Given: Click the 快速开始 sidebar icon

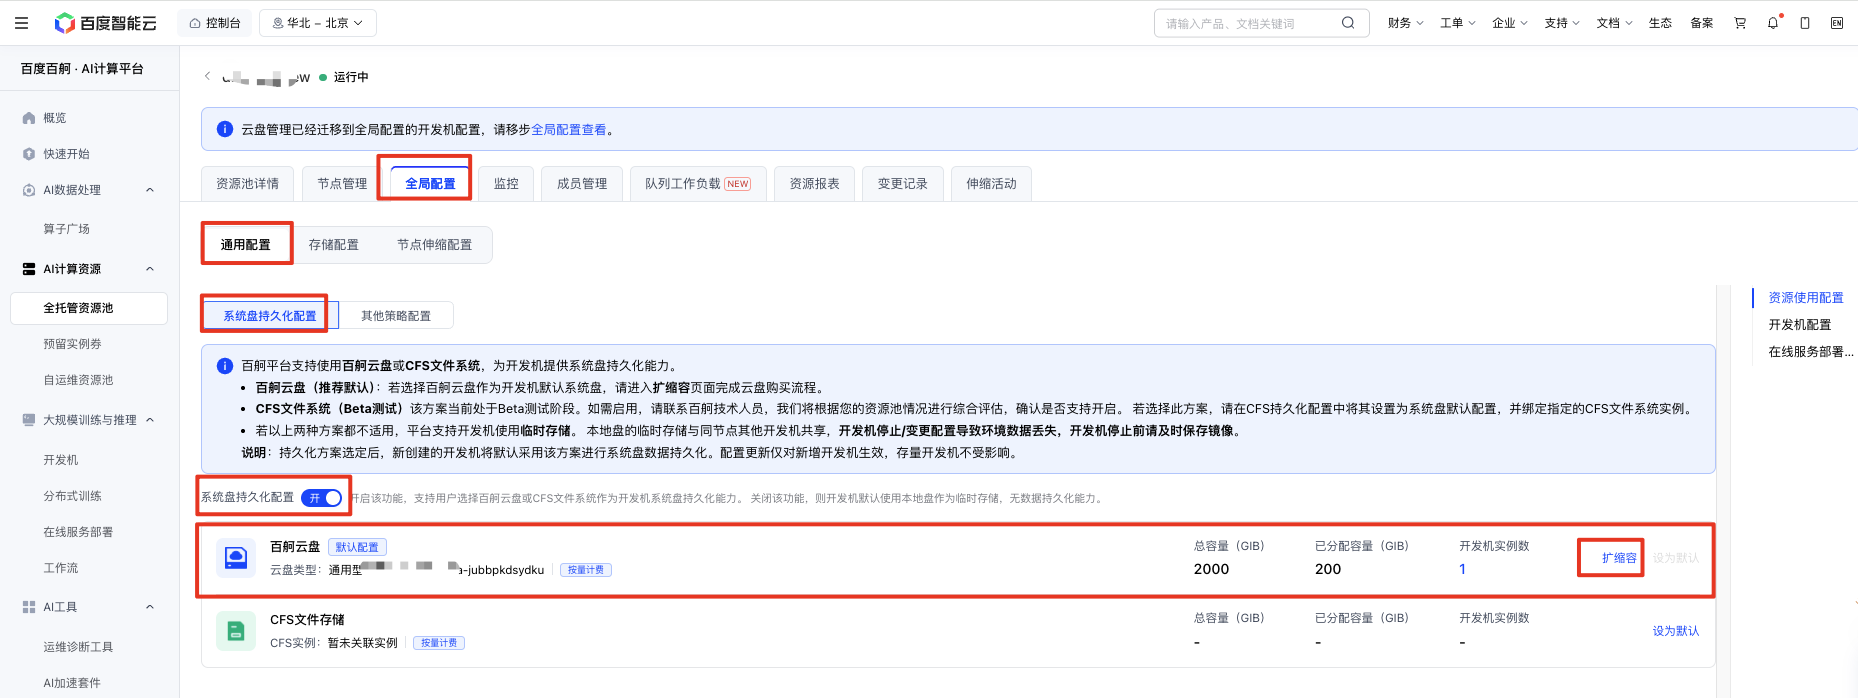Looking at the screenshot, I should pyautogui.click(x=29, y=154).
